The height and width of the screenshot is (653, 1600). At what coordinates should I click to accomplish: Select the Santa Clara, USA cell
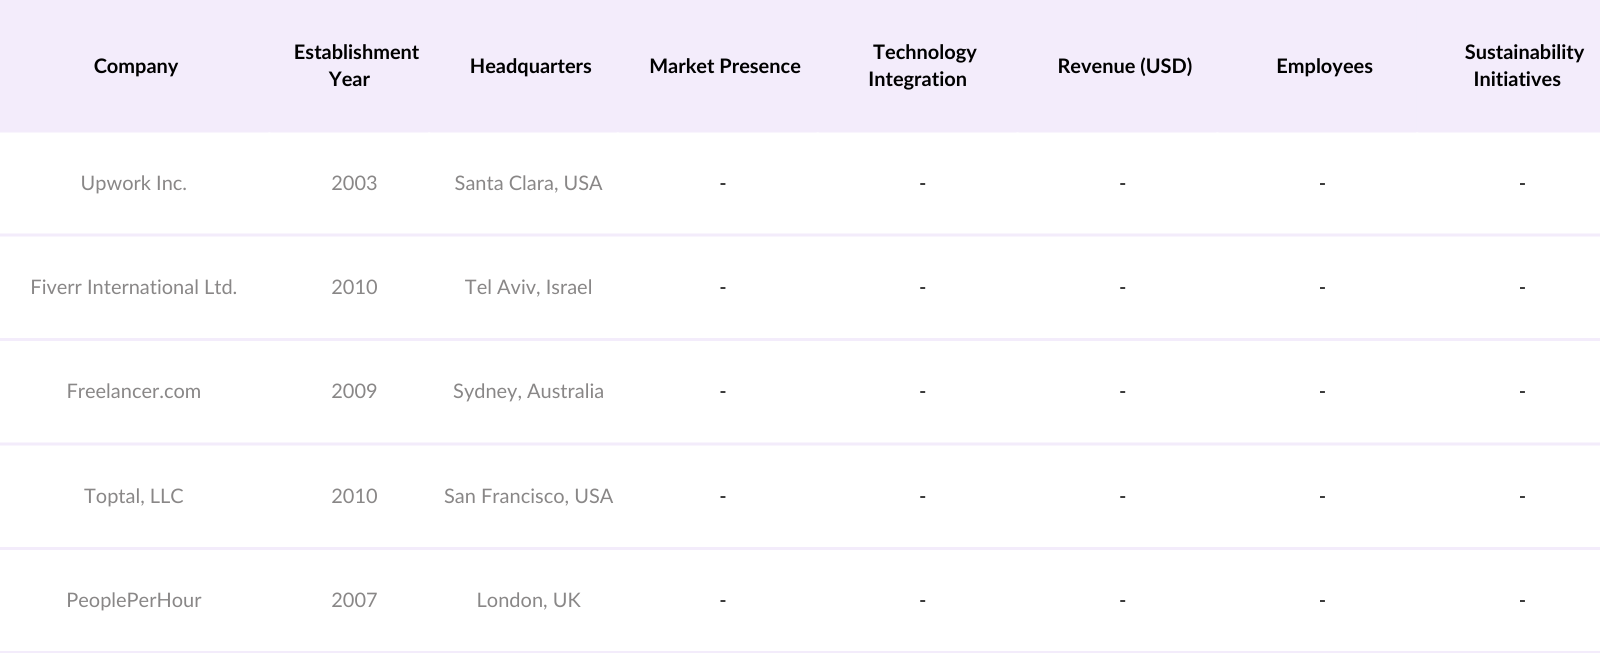coord(528,183)
